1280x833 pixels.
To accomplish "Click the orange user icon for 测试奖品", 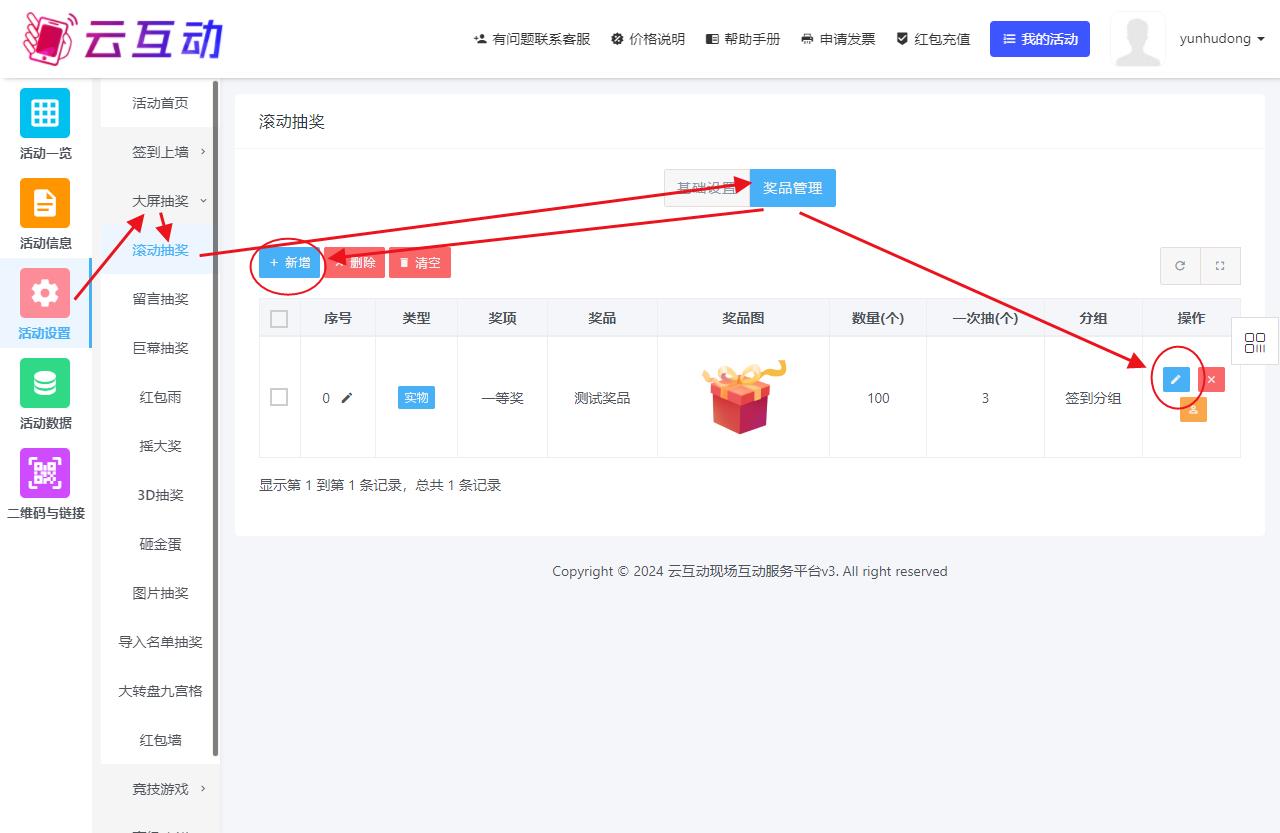I will pyautogui.click(x=1193, y=409).
